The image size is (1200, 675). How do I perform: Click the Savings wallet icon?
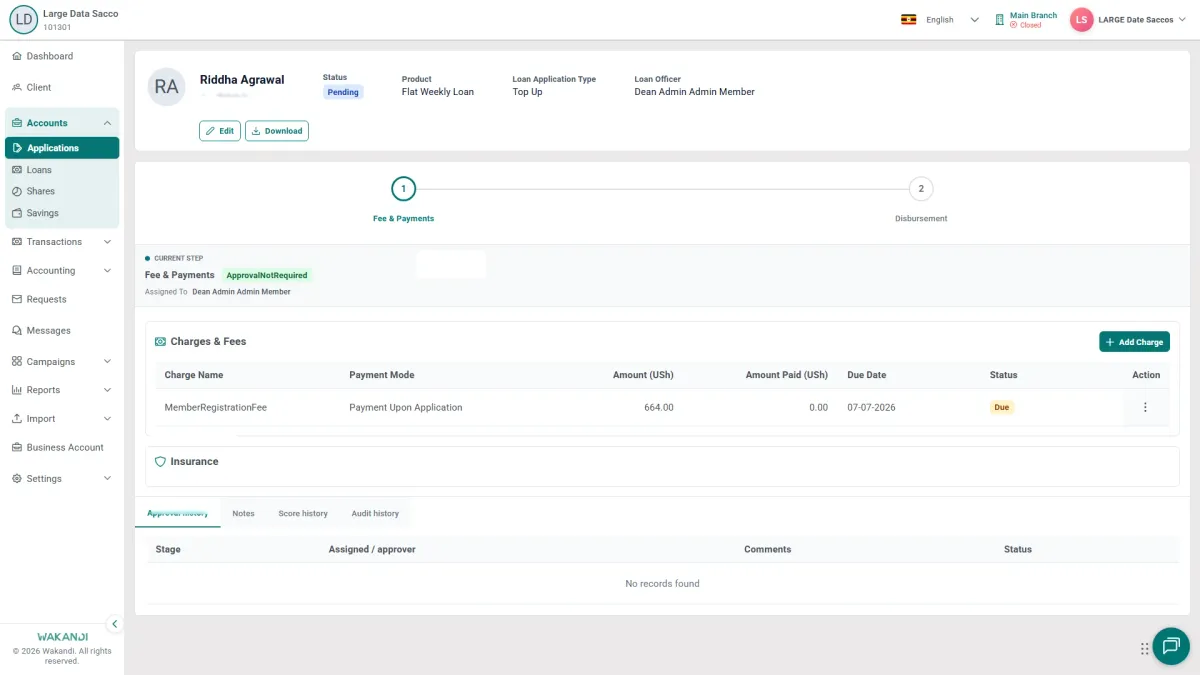[x=17, y=213]
